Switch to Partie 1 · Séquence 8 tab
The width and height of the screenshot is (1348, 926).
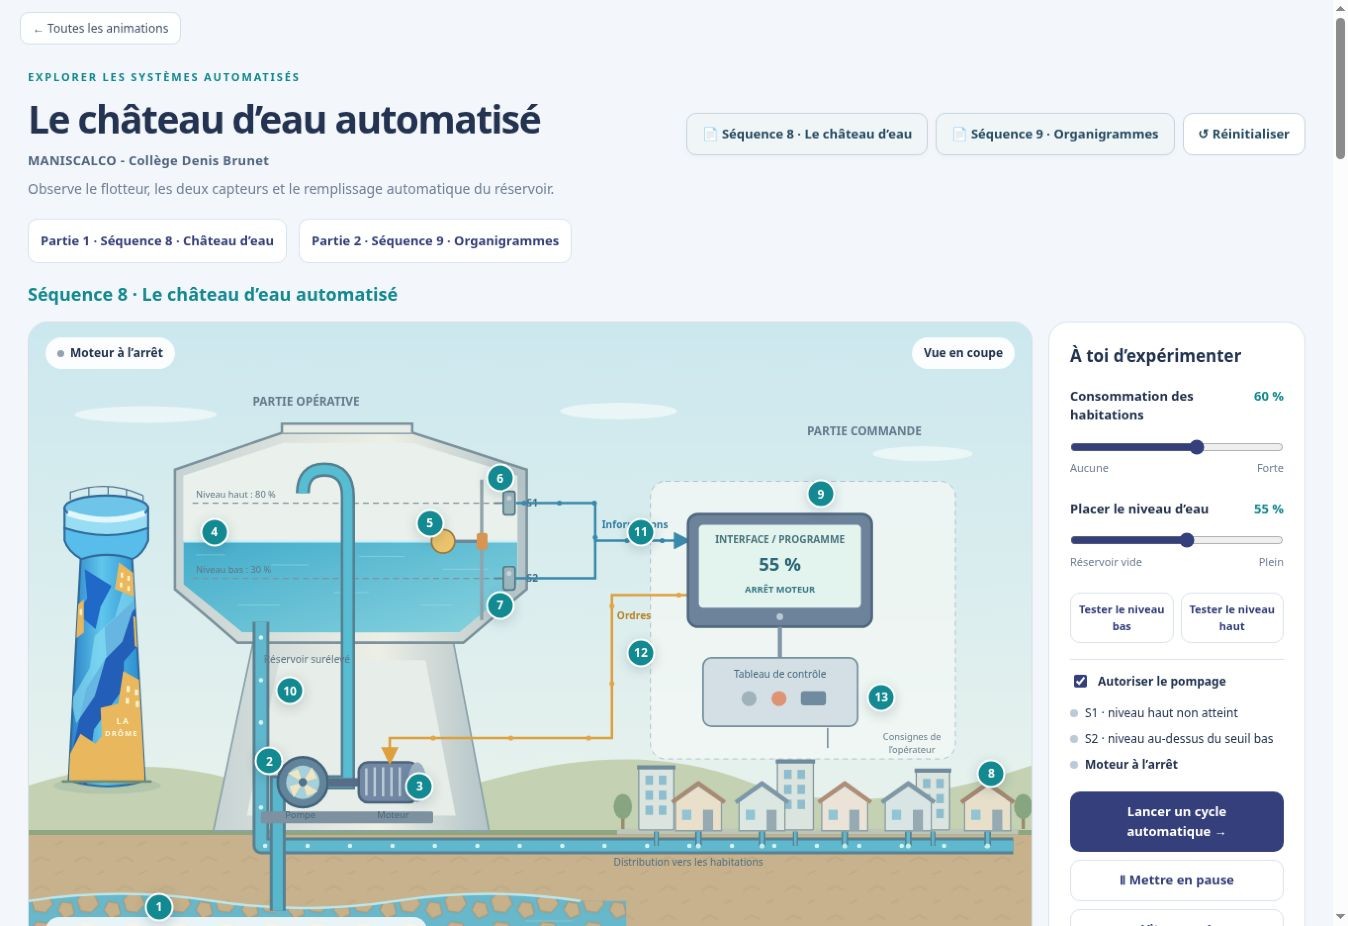tap(157, 241)
